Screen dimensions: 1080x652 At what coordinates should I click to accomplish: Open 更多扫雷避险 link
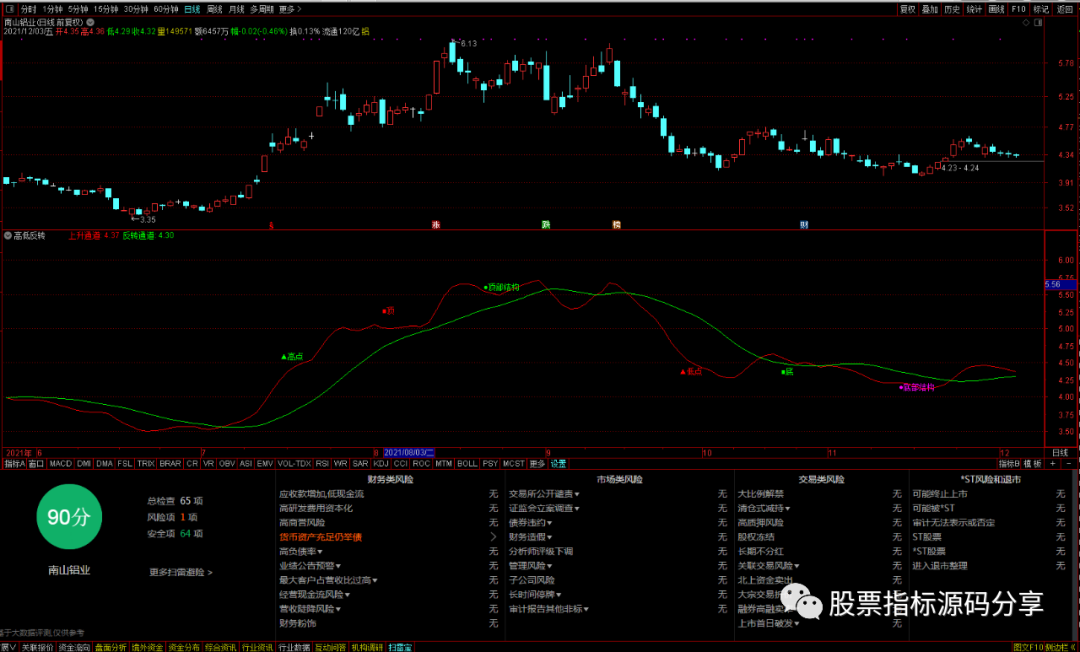tap(181, 572)
